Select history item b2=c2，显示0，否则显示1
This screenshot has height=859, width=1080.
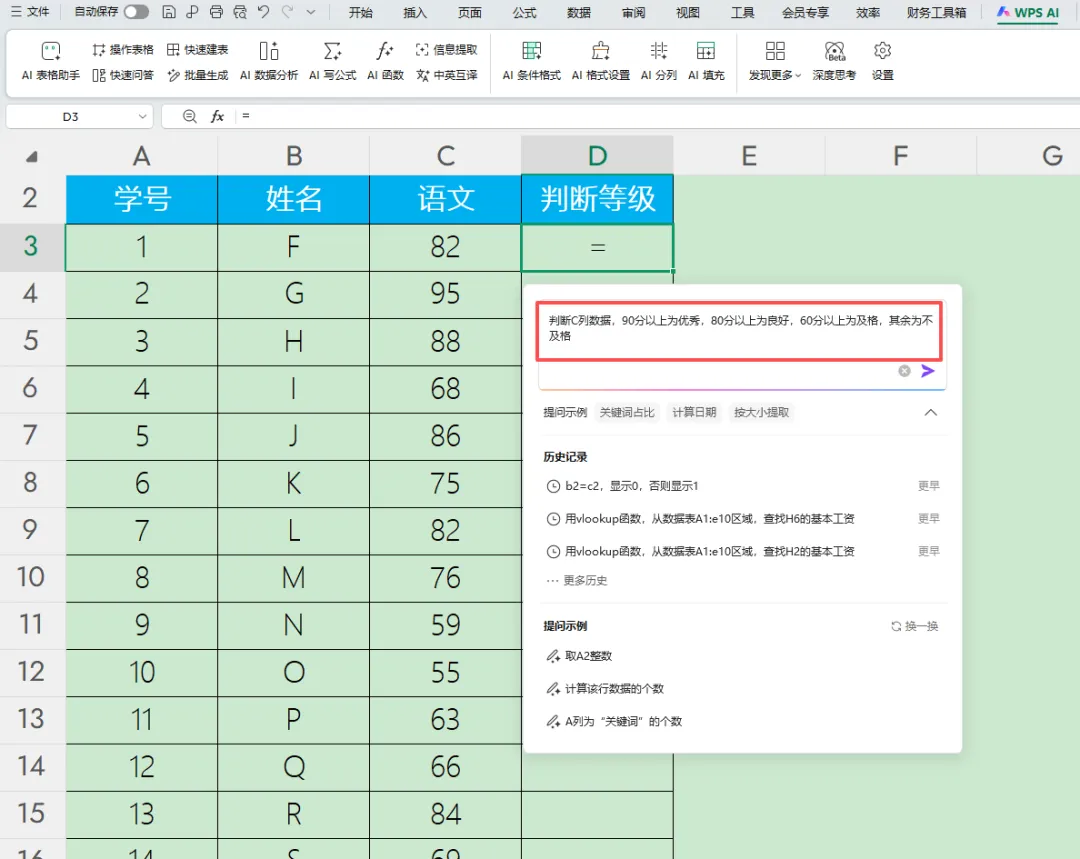742,486
